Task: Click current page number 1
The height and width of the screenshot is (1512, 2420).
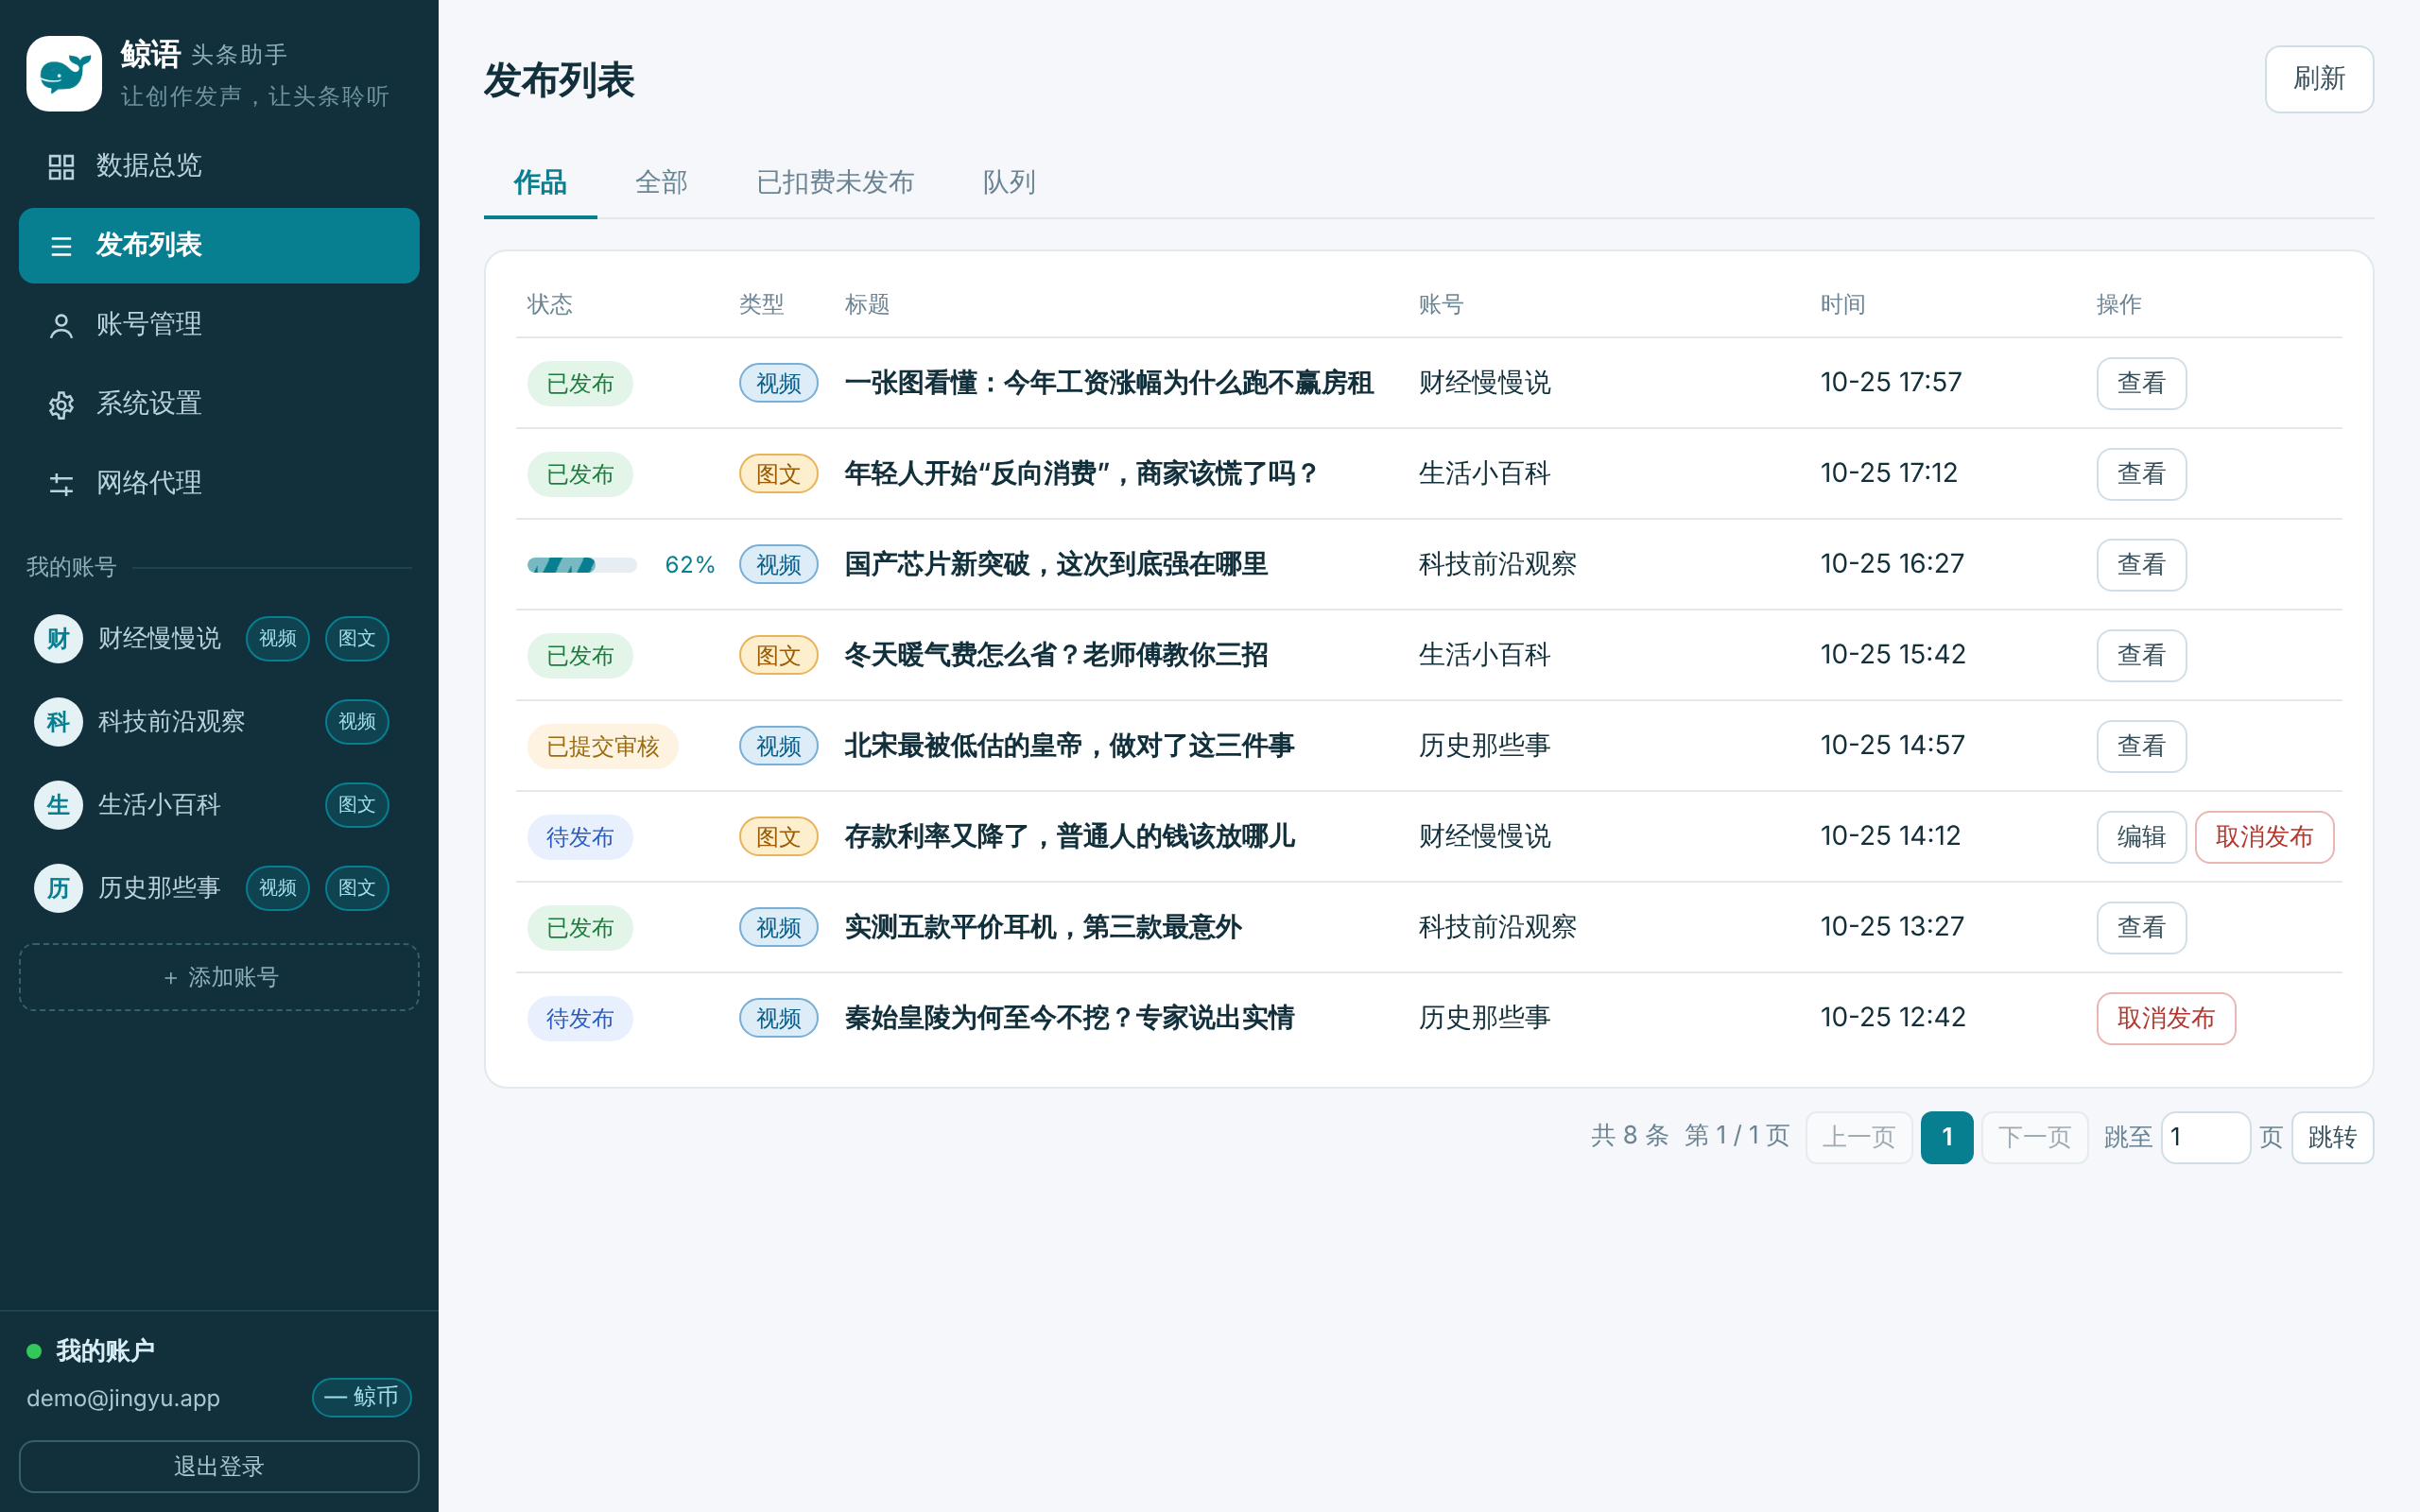Action: tap(1947, 1137)
